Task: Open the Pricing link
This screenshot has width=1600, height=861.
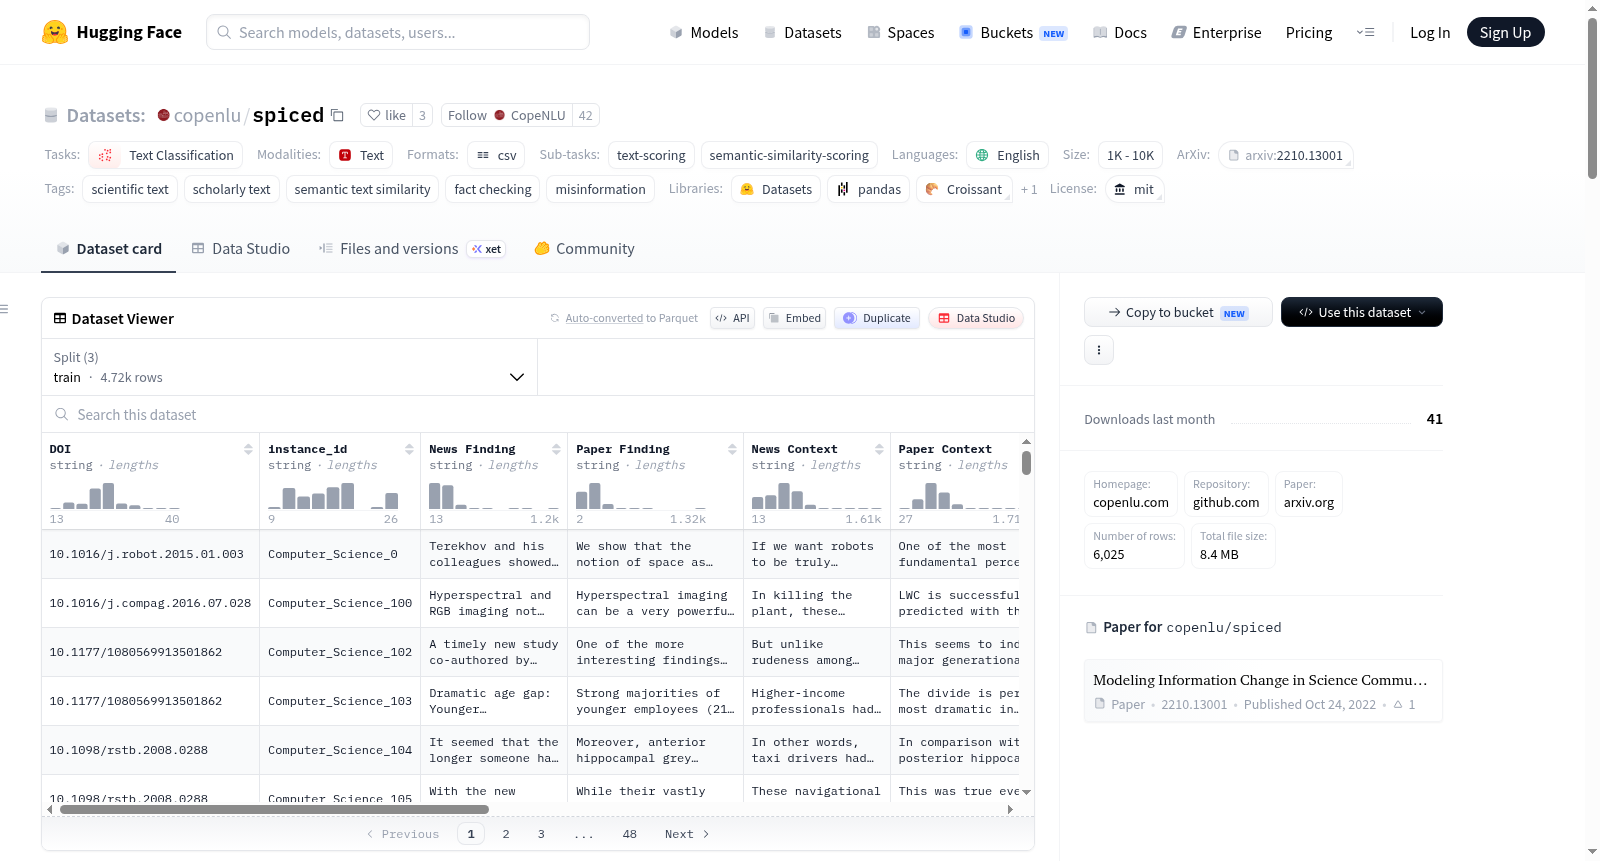Action: tap(1309, 32)
